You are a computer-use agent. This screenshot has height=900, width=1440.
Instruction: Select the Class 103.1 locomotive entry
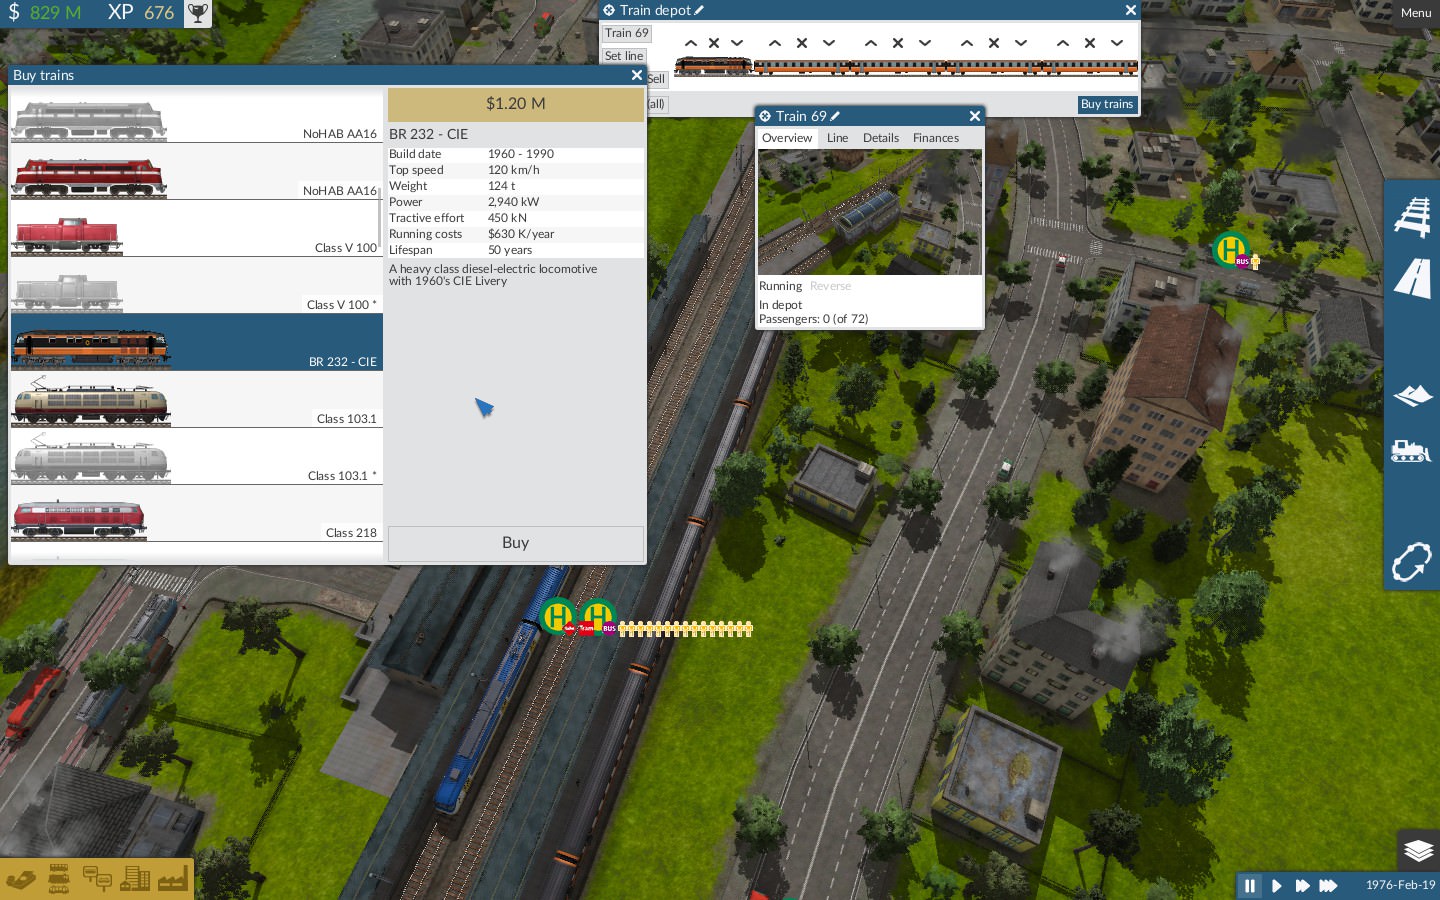(x=196, y=400)
